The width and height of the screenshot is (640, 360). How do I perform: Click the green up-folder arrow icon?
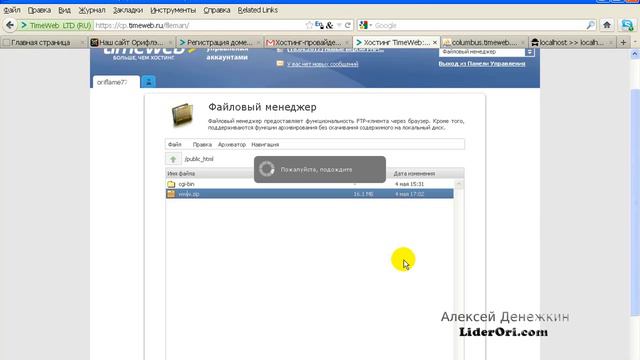[173, 159]
